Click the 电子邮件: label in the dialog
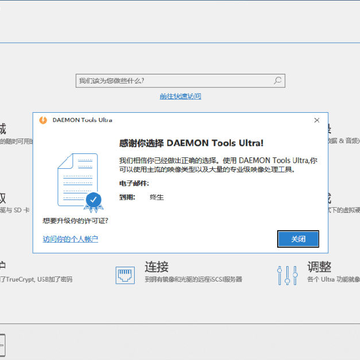360x360 pixels. point(134,184)
